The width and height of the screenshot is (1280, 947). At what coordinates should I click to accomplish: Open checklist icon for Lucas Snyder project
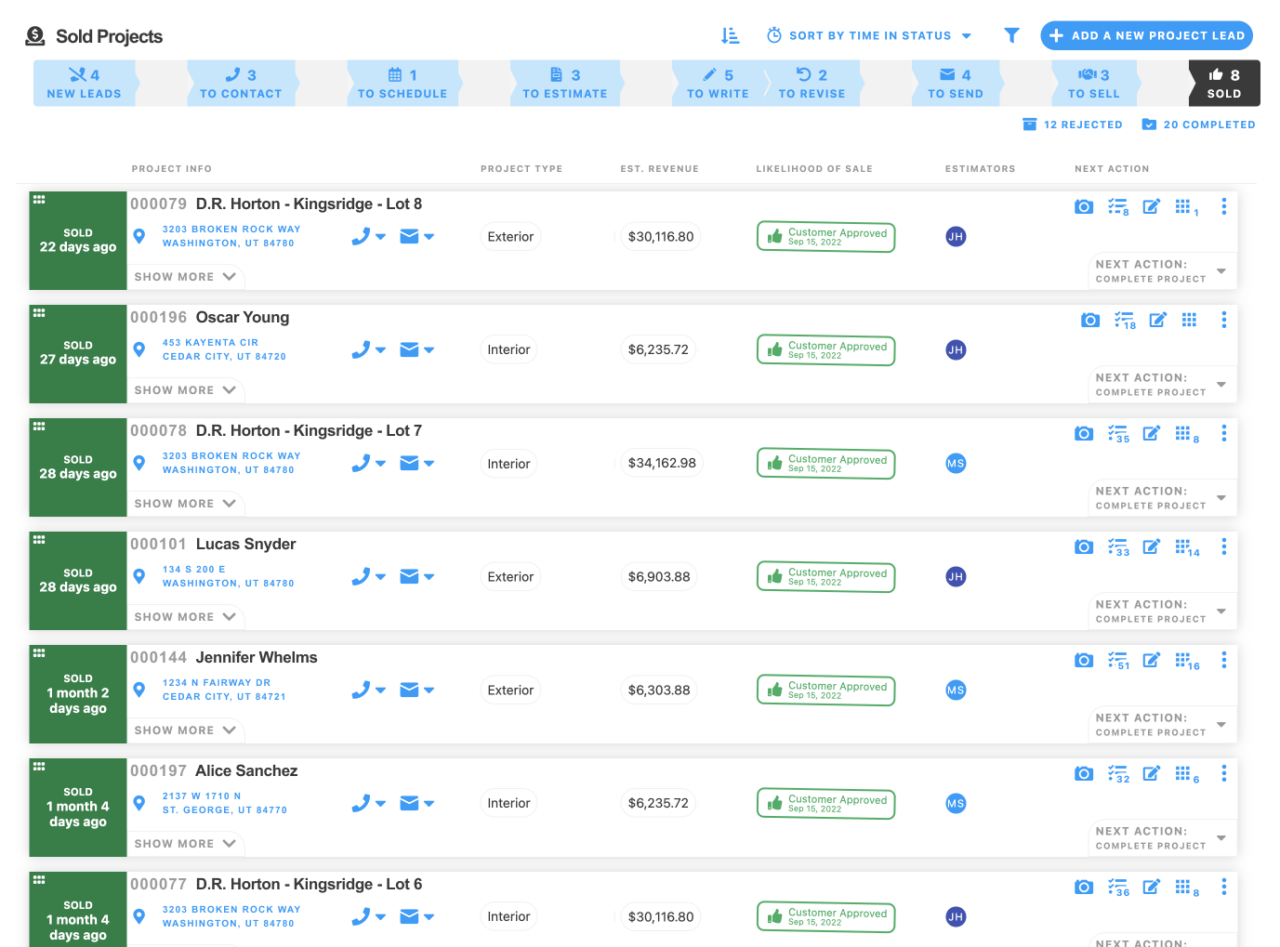pyautogui.click(x=1119, y=547)
